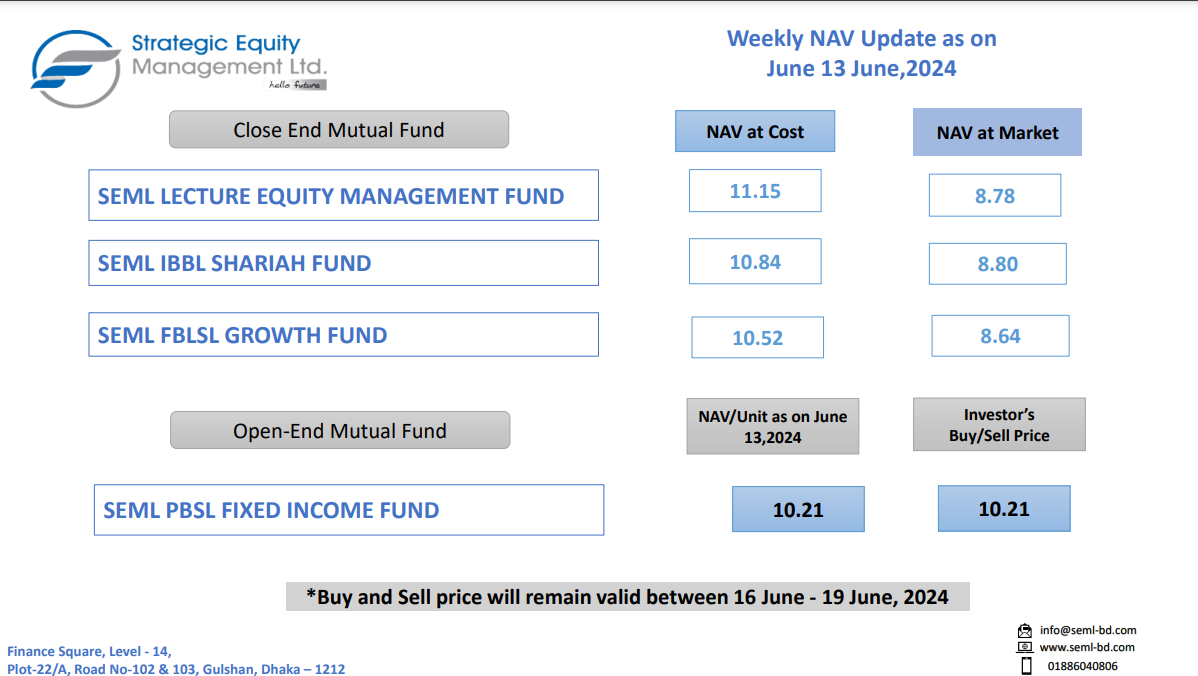Click the NAV at Cost header
Image resolution: width=1198 pixels, height=676 pixels.
tap(755, 131)
